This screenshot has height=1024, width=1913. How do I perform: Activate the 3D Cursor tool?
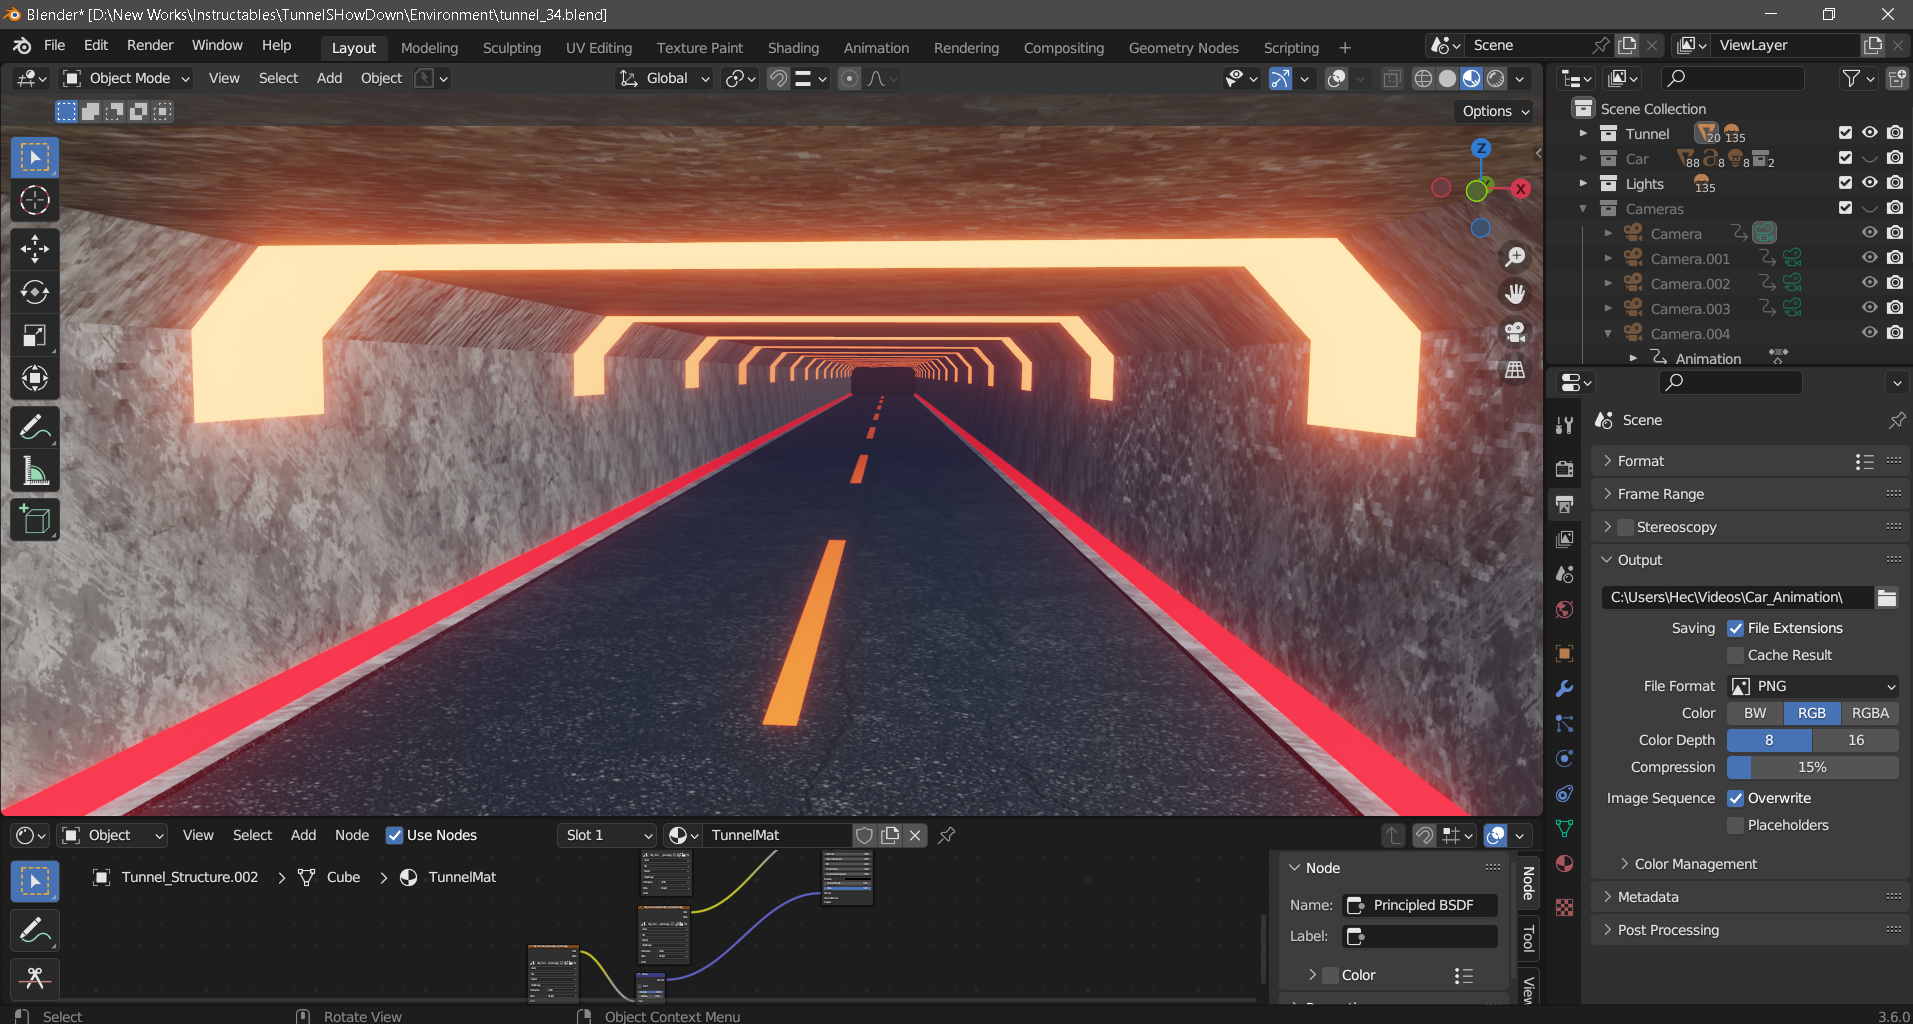pyautogui.click(x=35, y=200)
